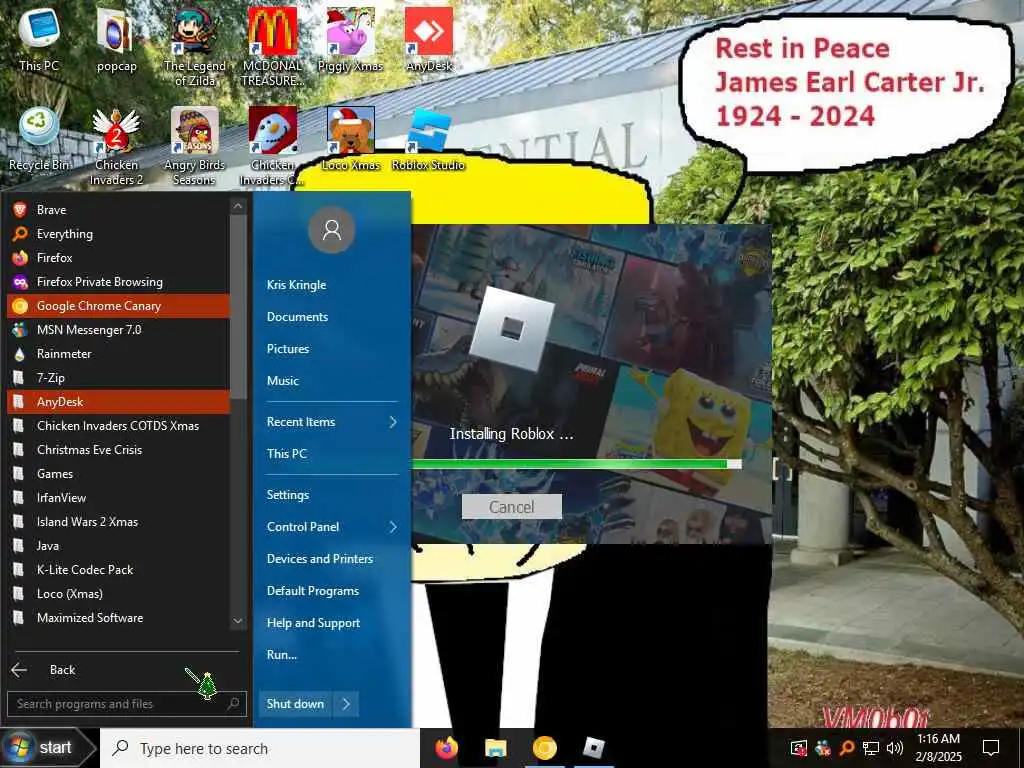Click Chrome Canary taskbar icon
Image resolution: width=1024 pixels, height=768 pixels.
[545, 748]
